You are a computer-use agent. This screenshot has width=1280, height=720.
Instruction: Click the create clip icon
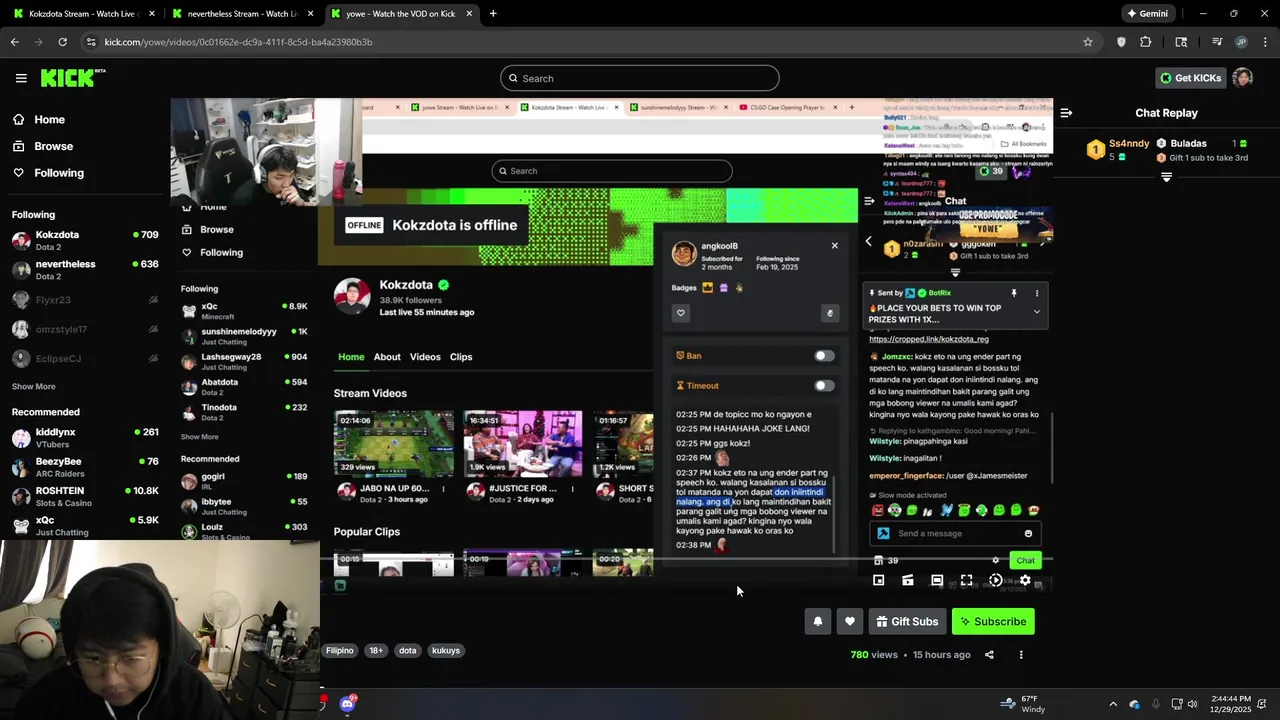click(908, 580)
